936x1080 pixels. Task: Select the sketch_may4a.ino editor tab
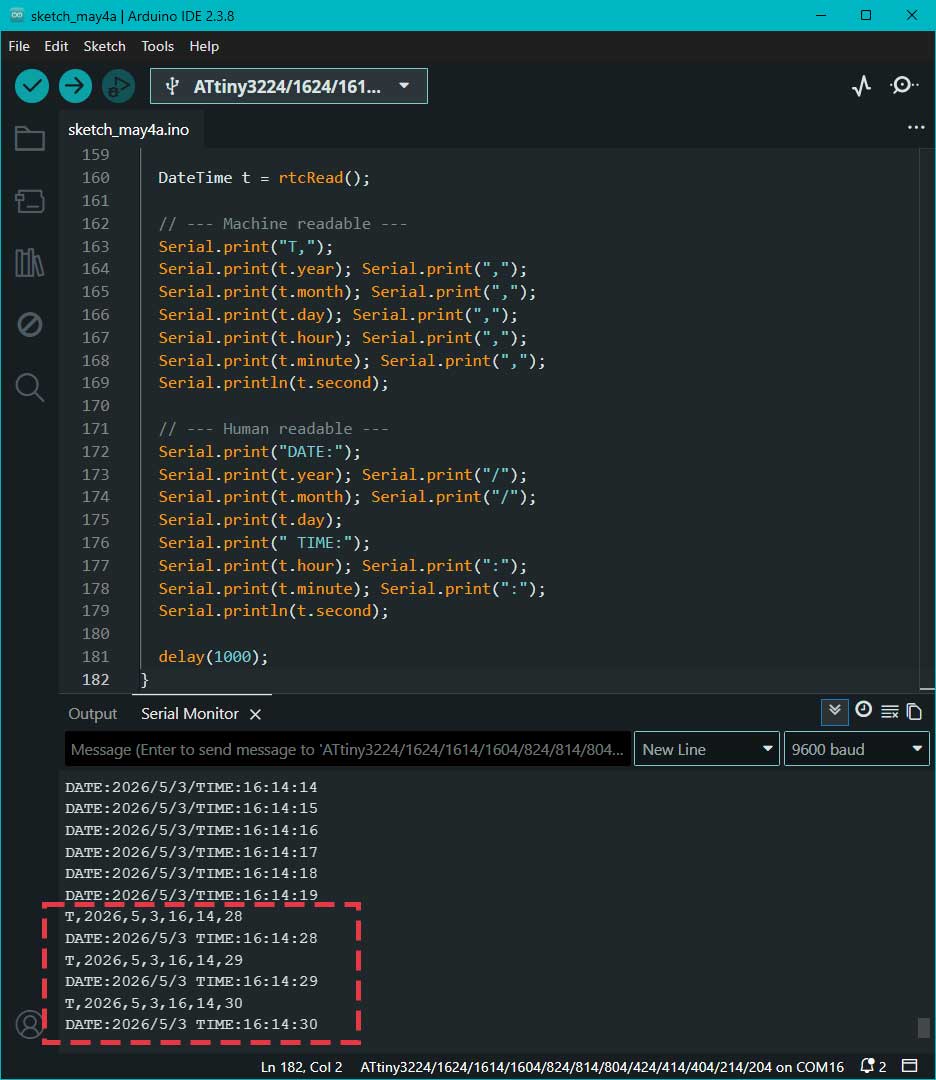click(x=128, y=129)
